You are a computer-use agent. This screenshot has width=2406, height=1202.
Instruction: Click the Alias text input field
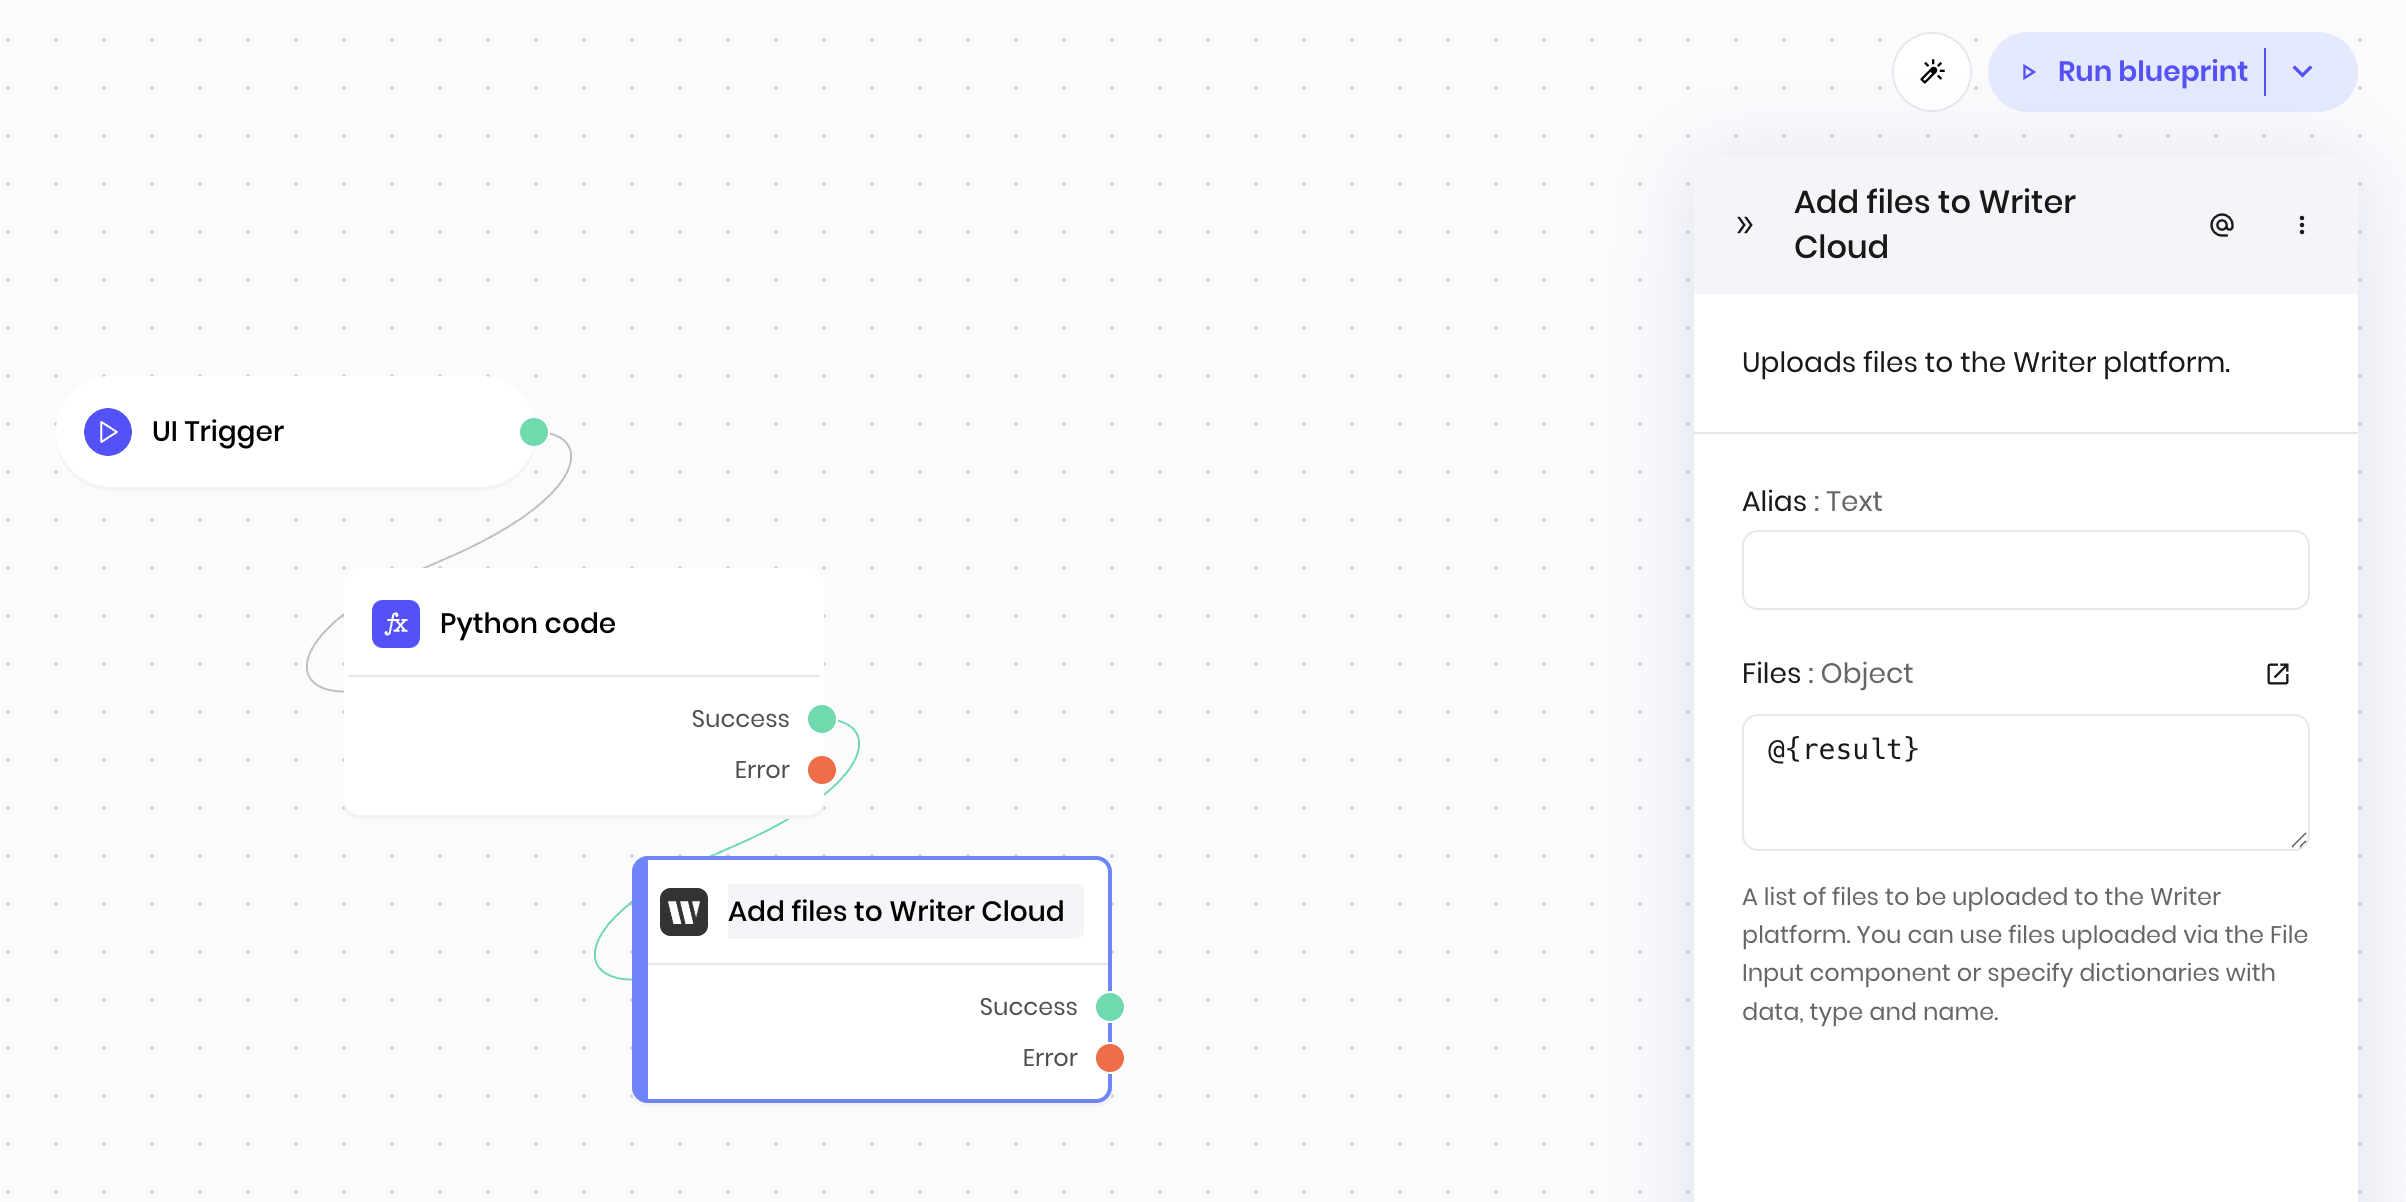(x=2025, y=570)
